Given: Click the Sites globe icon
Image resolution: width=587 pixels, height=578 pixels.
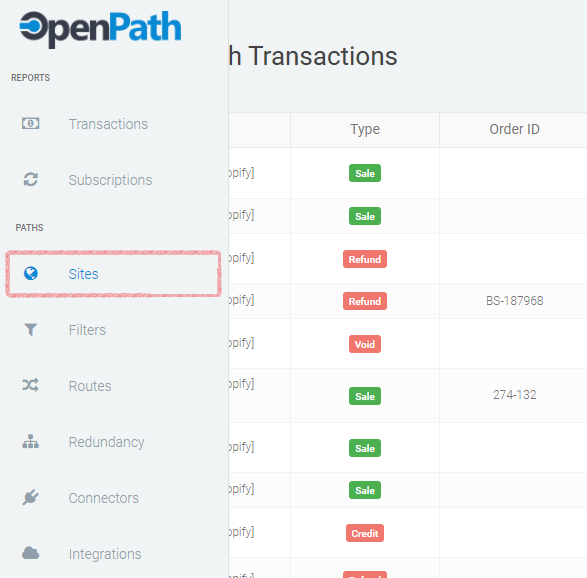Looking at the screenshot, I should 30,273.
